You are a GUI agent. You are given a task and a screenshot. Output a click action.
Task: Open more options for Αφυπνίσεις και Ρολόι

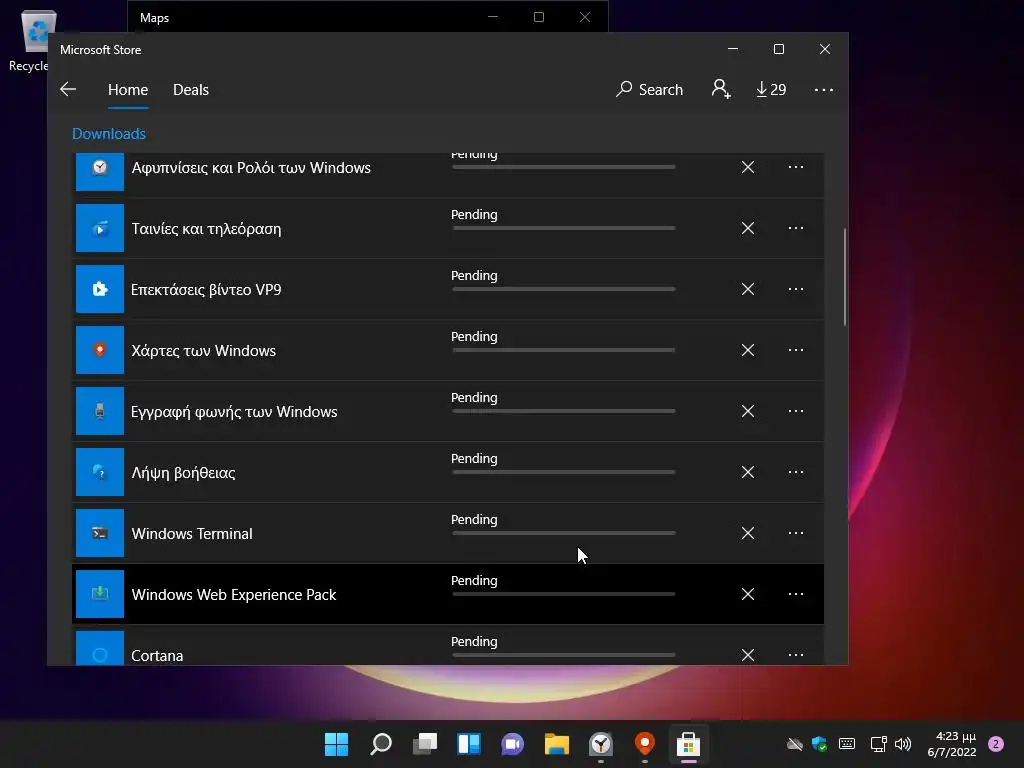(x=795, y=167)
